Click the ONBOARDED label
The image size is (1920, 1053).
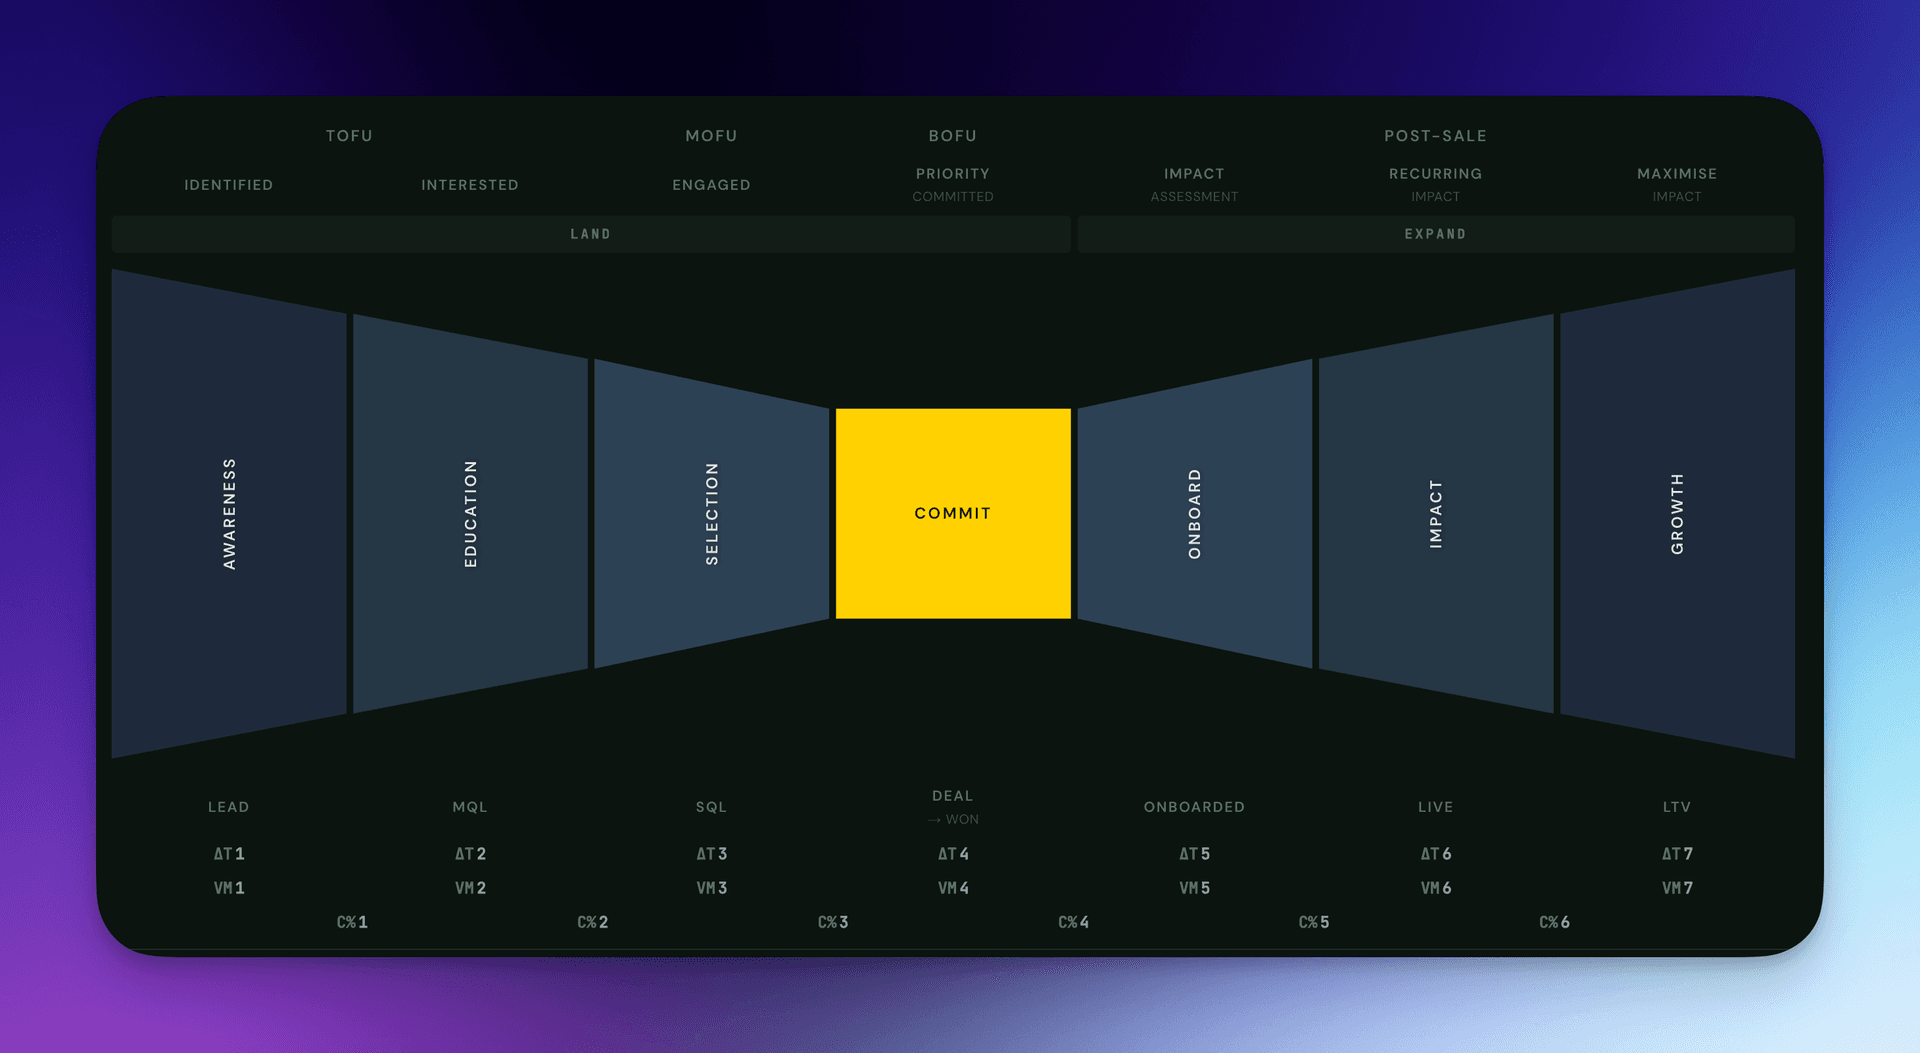coord(1194,807)
